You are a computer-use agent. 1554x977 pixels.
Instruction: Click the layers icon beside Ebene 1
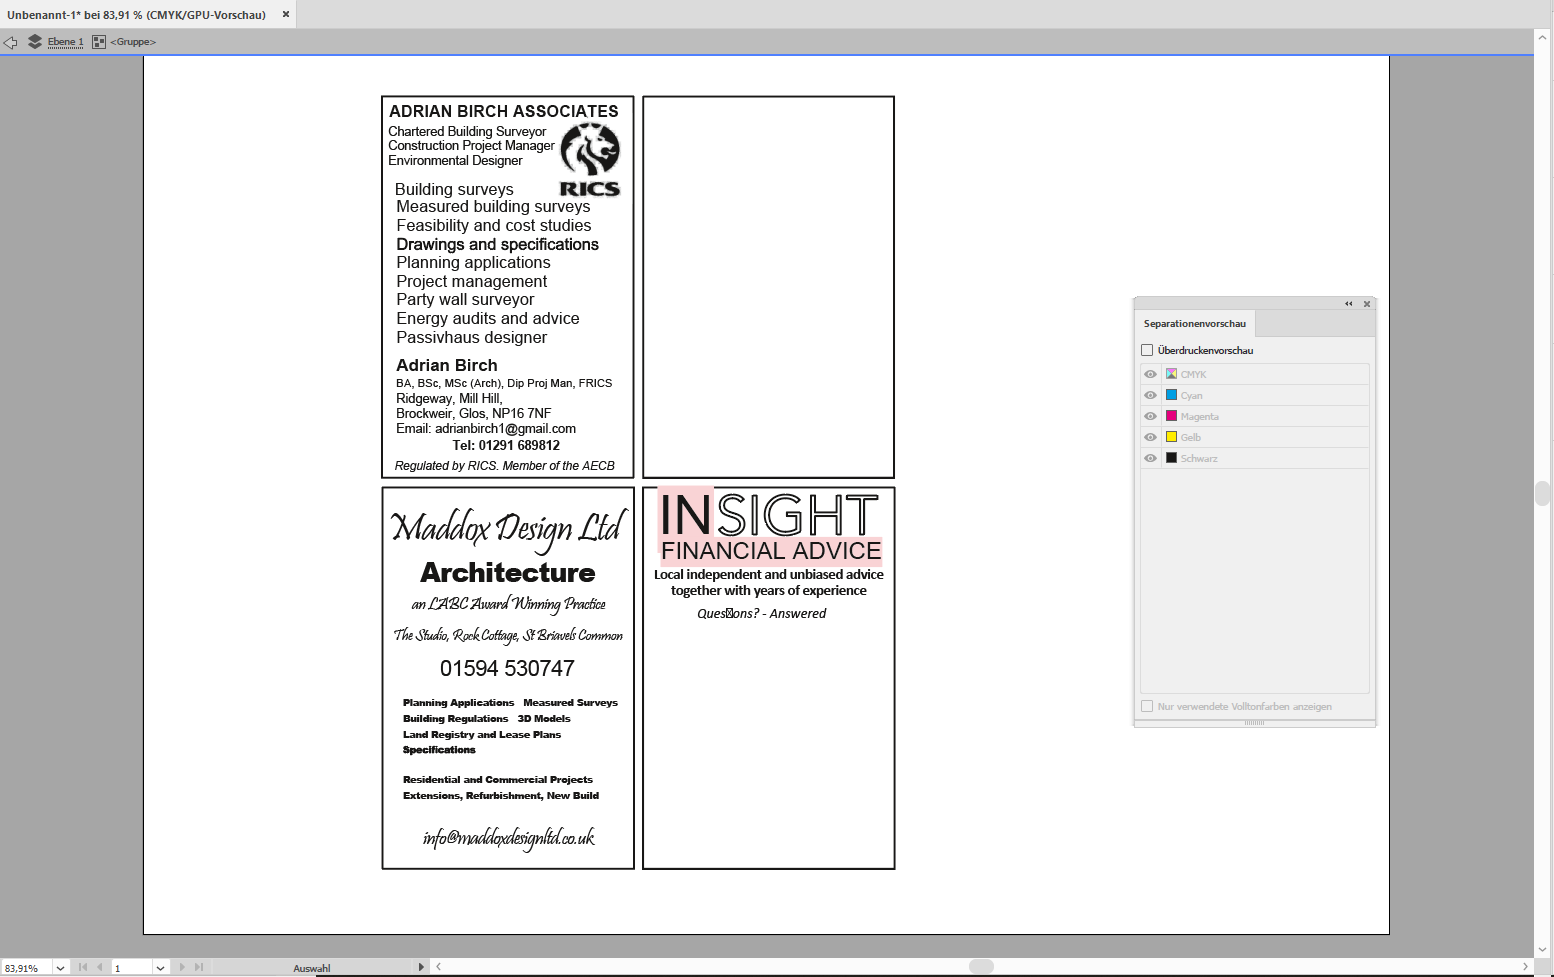click(x=35, y=42)
